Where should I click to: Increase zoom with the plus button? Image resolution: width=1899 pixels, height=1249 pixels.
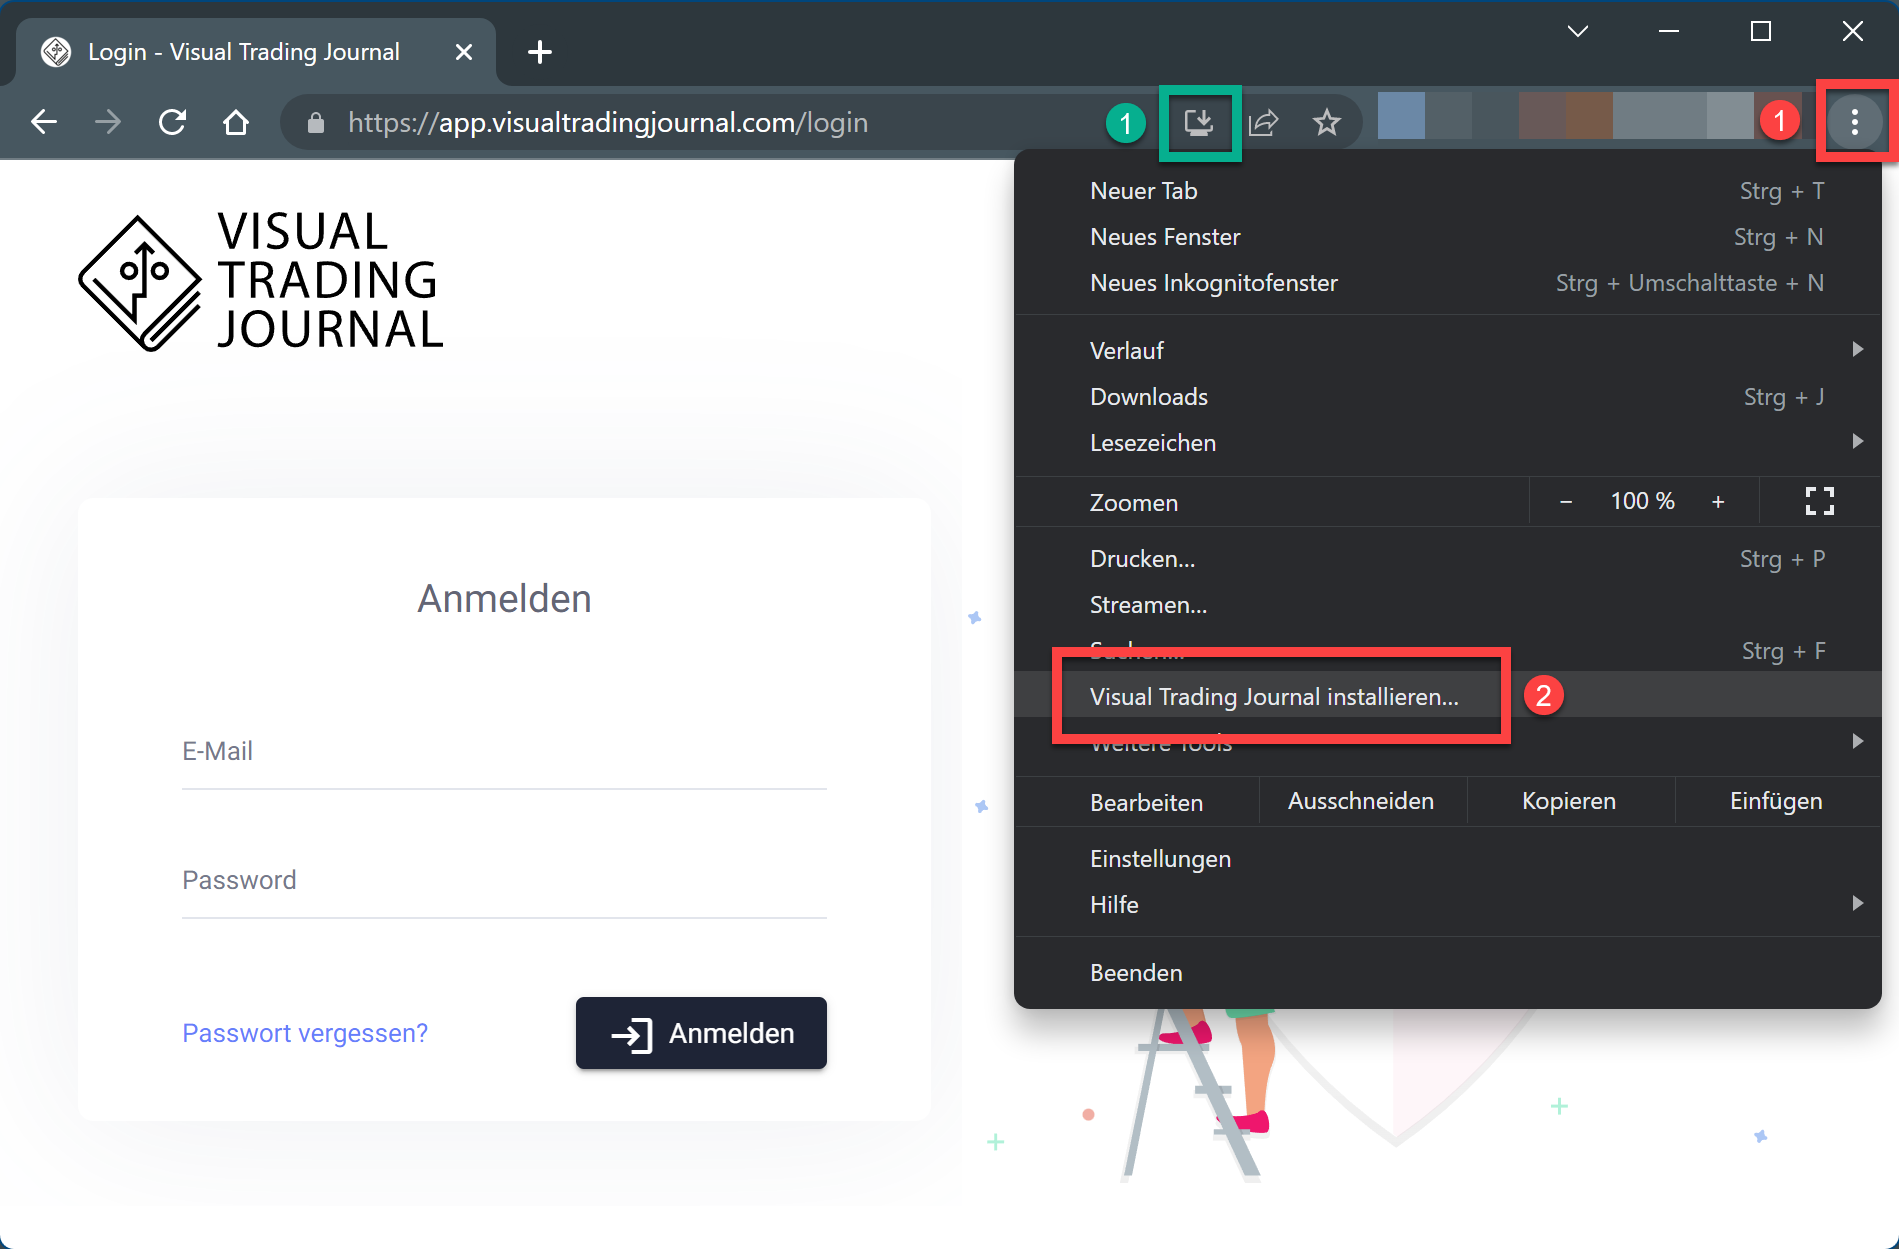pyautogui.click(x=1718, y=502)
